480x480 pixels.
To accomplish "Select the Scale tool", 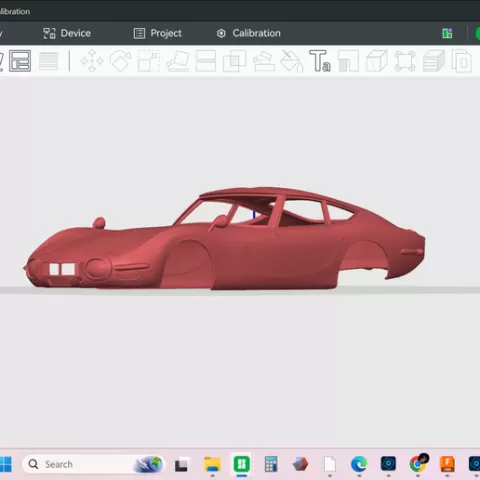I will point(149,61).
